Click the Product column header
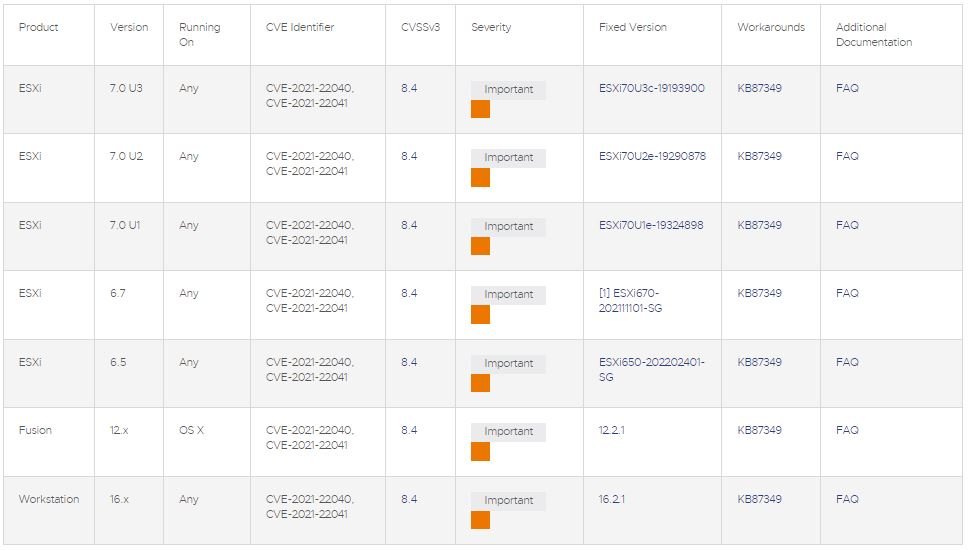Image resolution: width=969 pixels, height=550 pixels. [38, 27]
